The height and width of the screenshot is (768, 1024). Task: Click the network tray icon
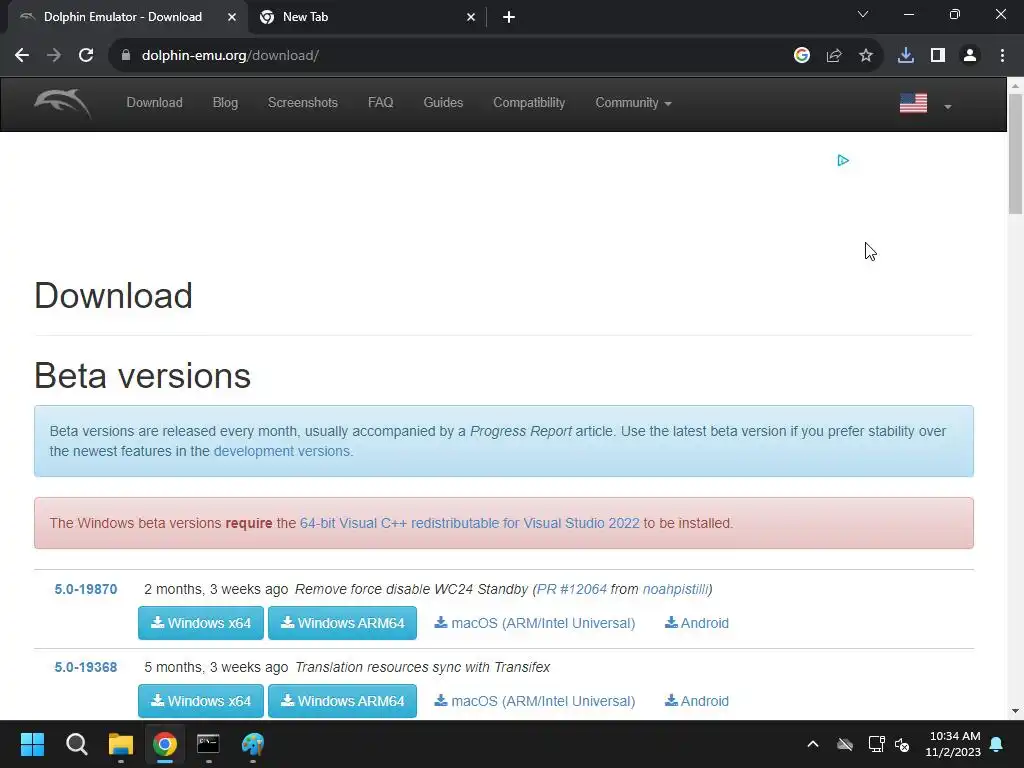(876, 744)
